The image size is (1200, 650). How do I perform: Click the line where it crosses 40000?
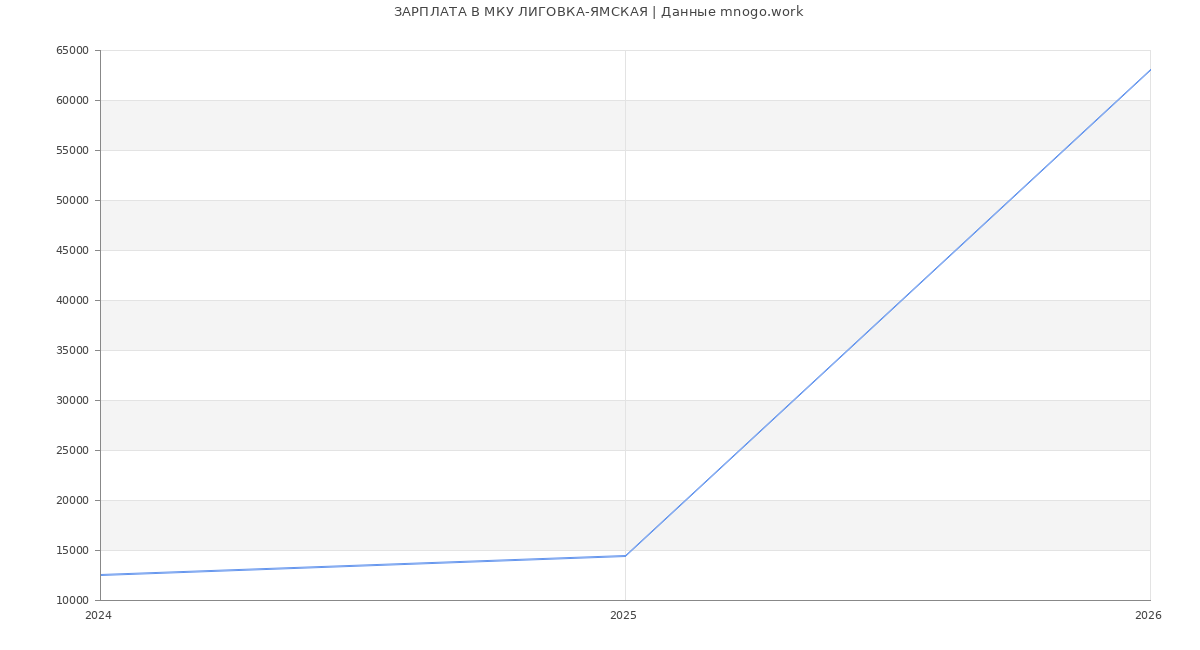(901, 300)
